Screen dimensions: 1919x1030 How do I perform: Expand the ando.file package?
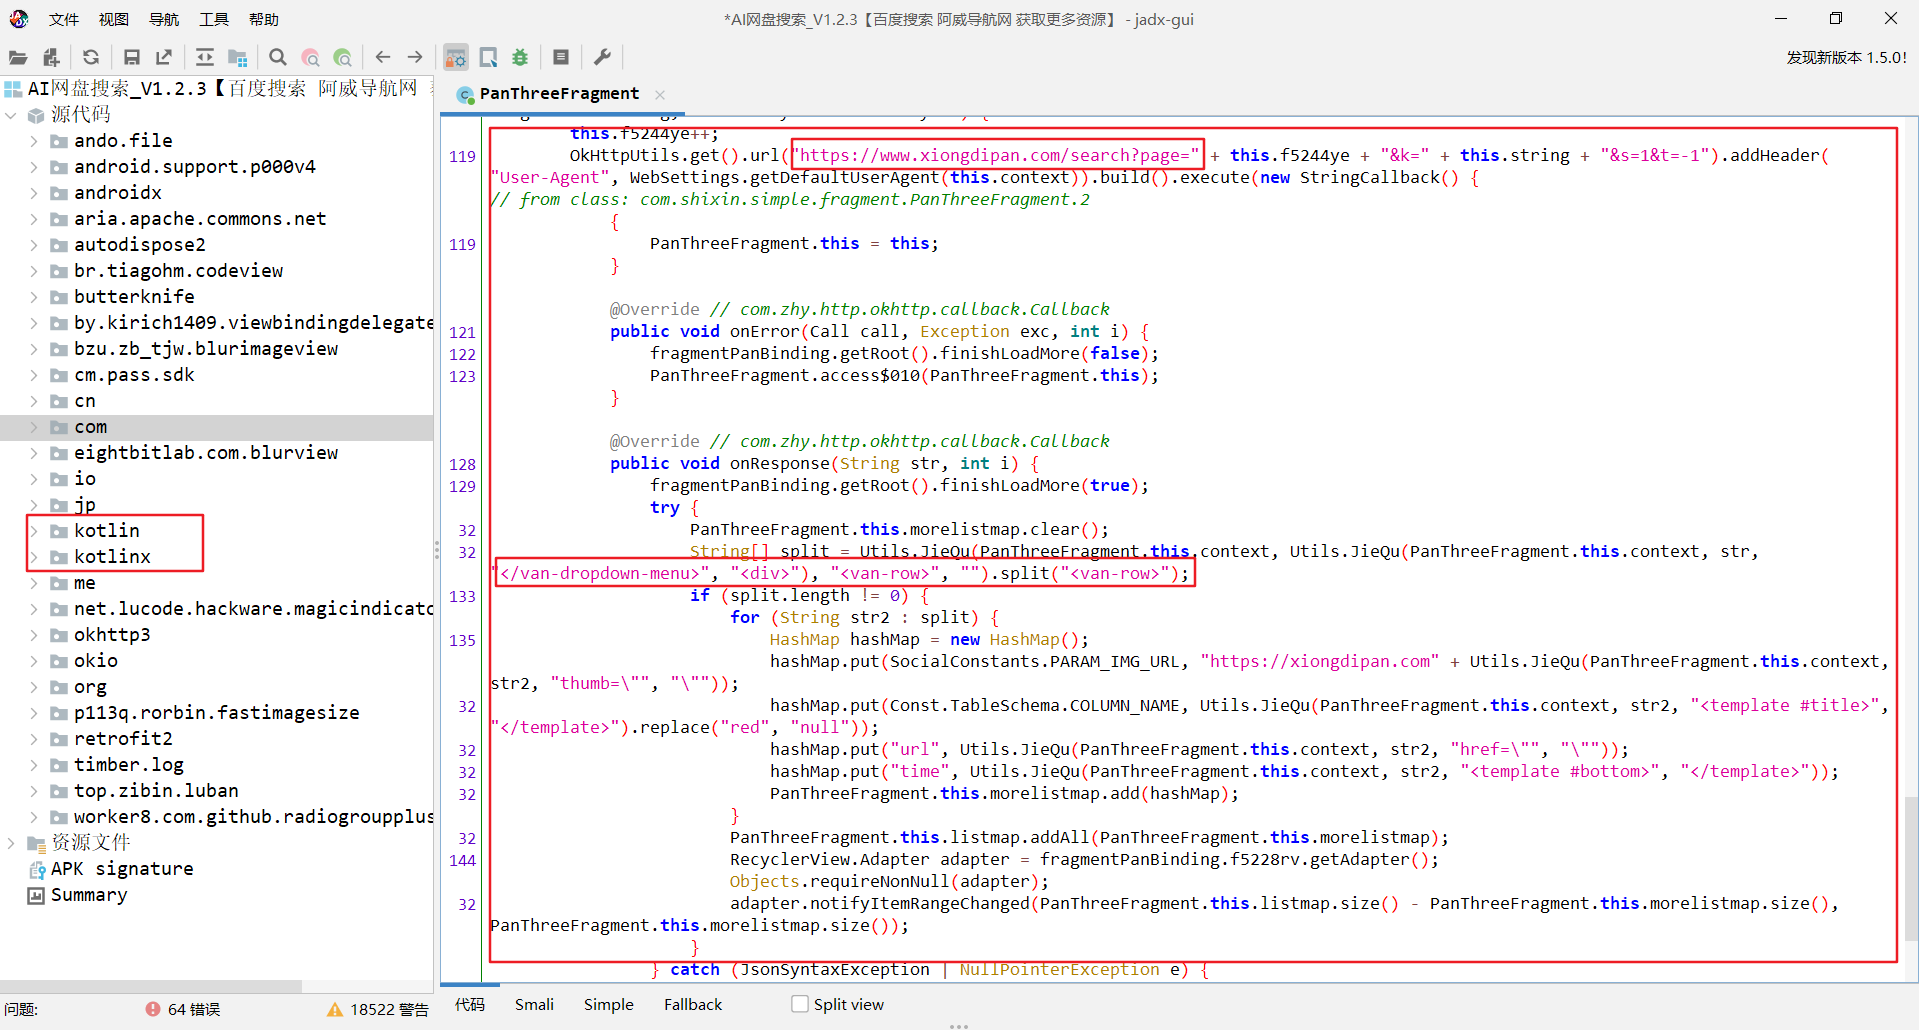34,141
